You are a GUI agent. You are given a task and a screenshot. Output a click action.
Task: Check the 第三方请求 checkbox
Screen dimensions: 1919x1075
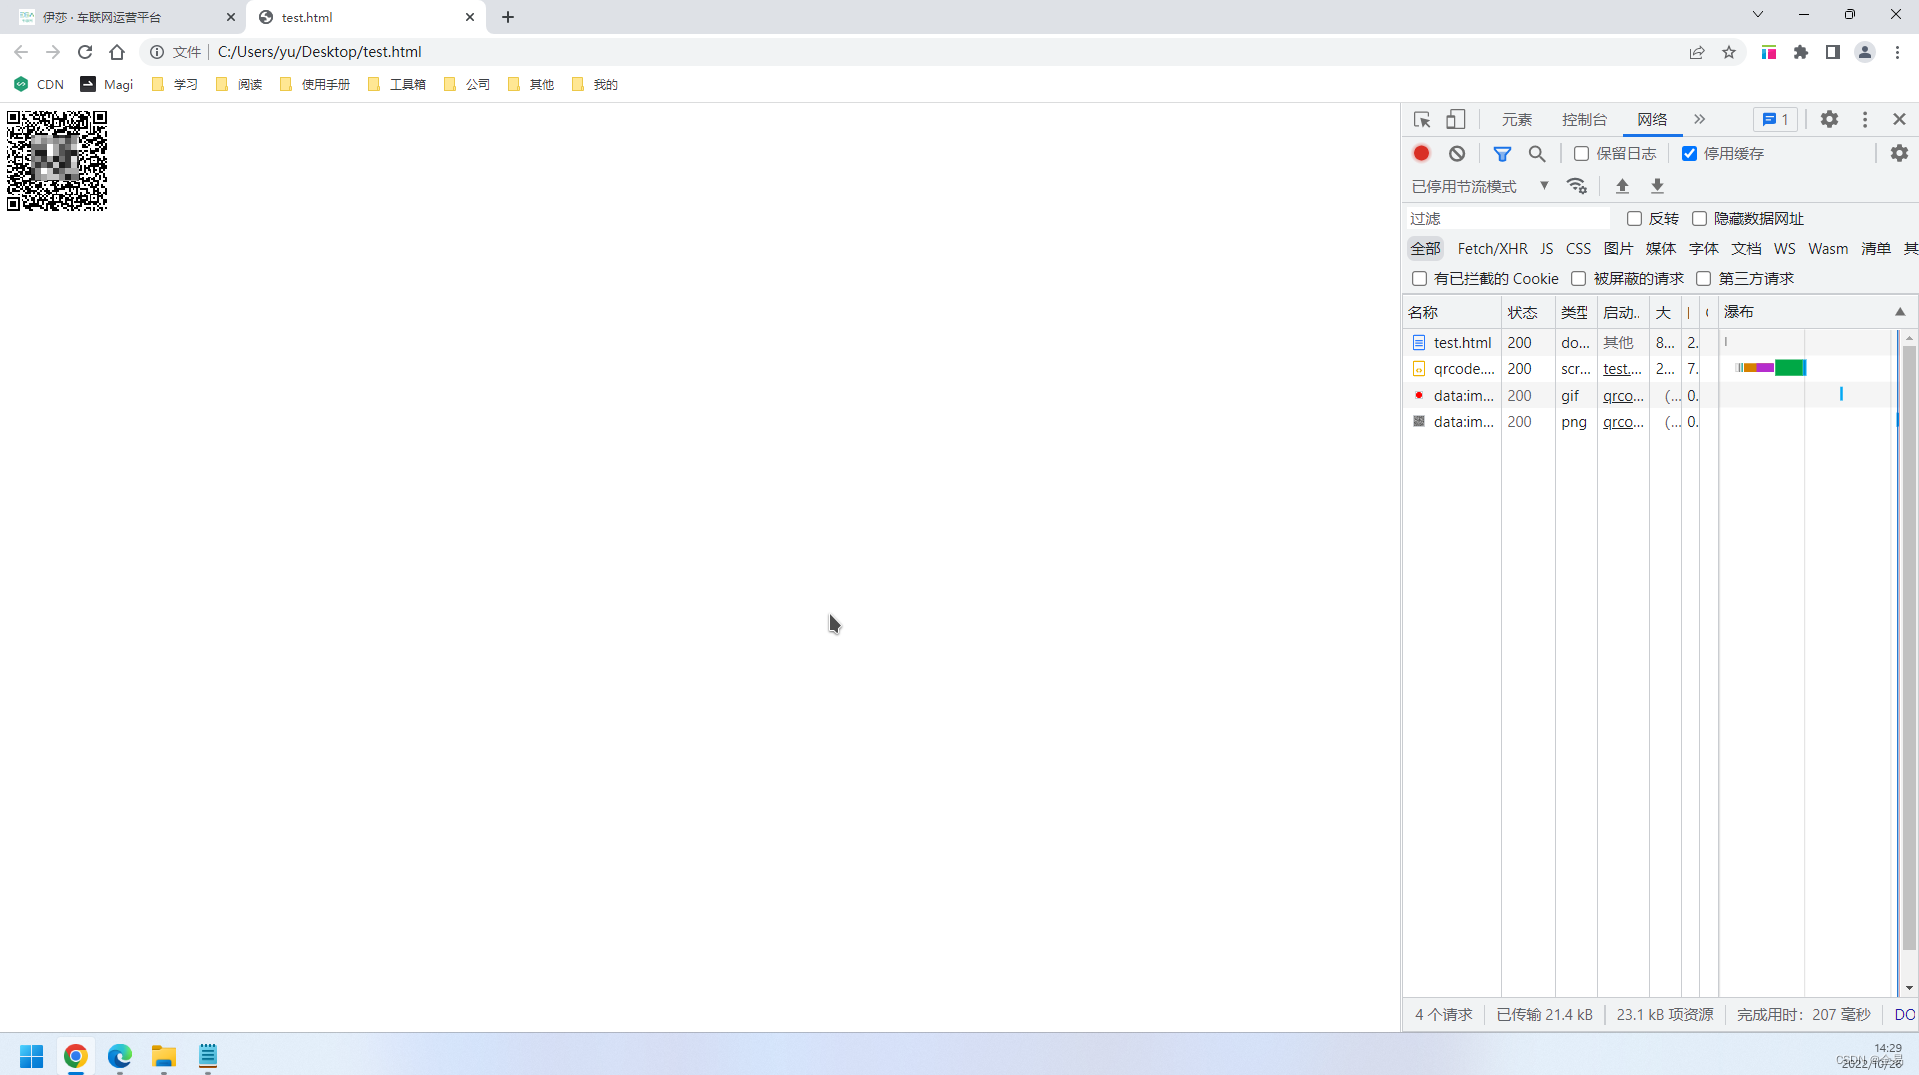pos(1703,278)
